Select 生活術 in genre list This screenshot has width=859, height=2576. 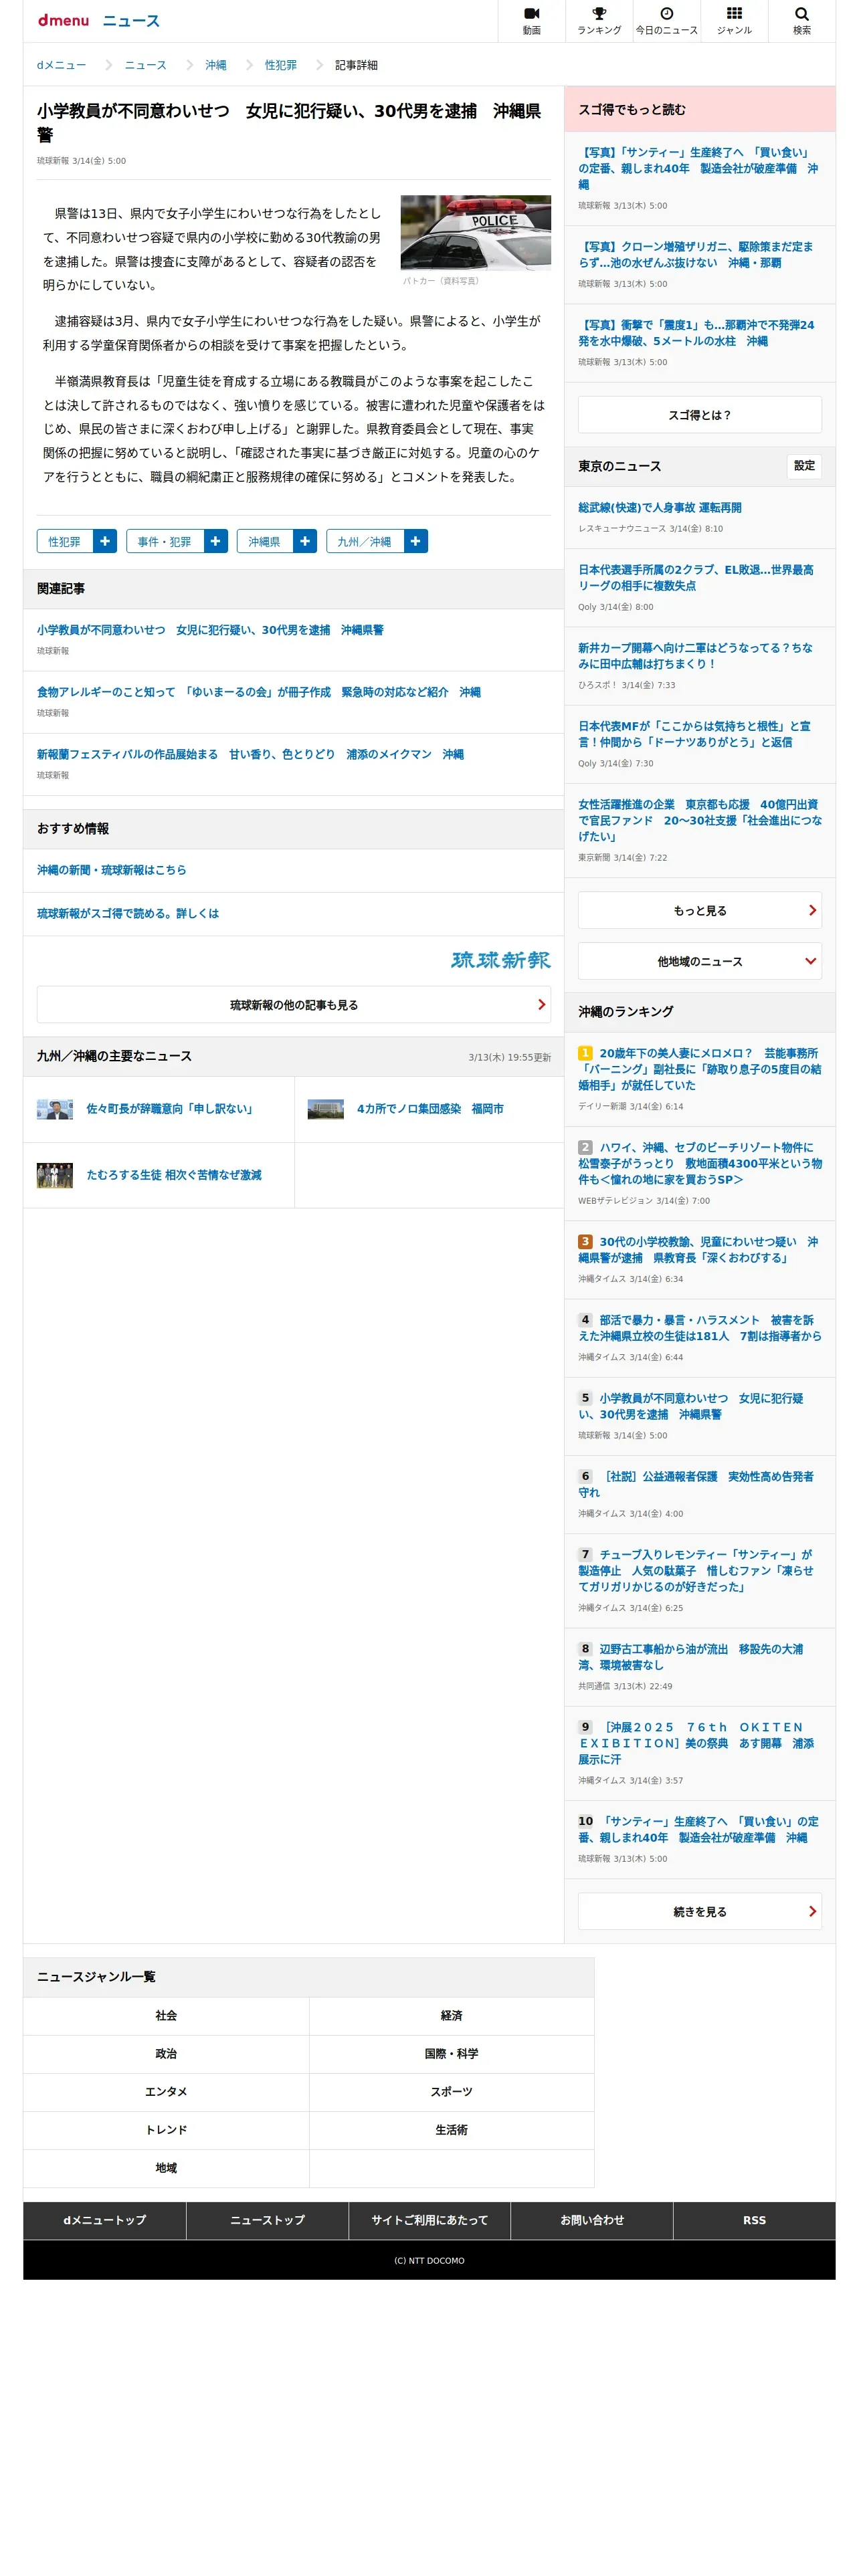click(452, 2129)
